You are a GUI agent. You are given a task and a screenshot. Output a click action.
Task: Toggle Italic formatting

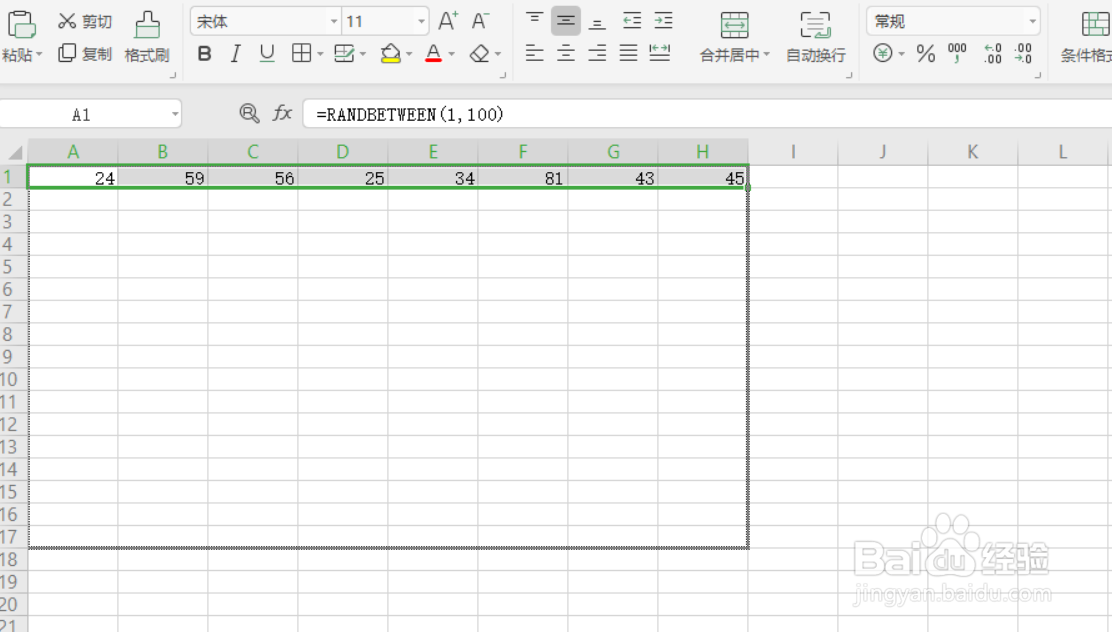pyautogui.click(x=235, y=54)
